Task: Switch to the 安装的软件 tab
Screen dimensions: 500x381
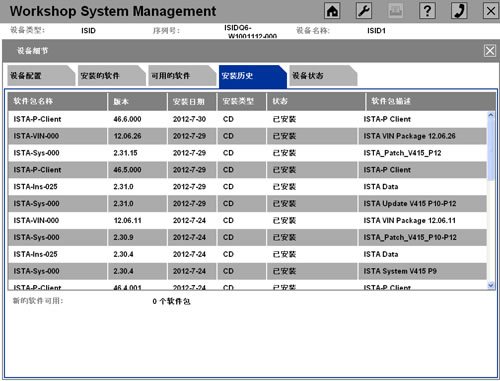Action: pyautogui.click(x=112, y=76)
